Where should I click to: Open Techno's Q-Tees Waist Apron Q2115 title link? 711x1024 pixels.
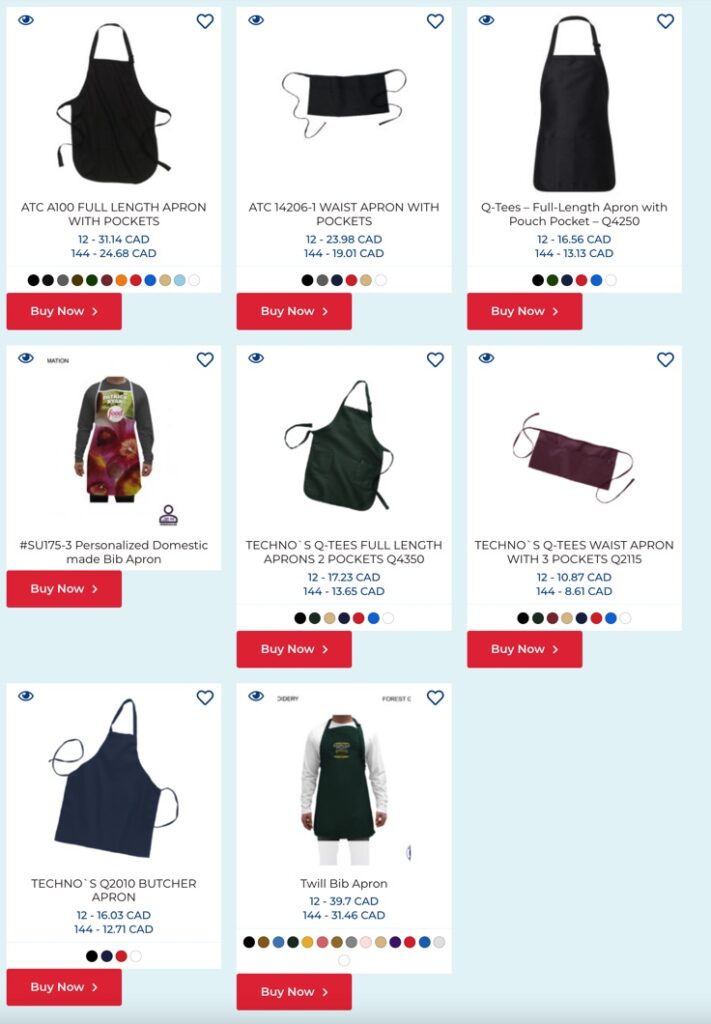click(574, 552)
